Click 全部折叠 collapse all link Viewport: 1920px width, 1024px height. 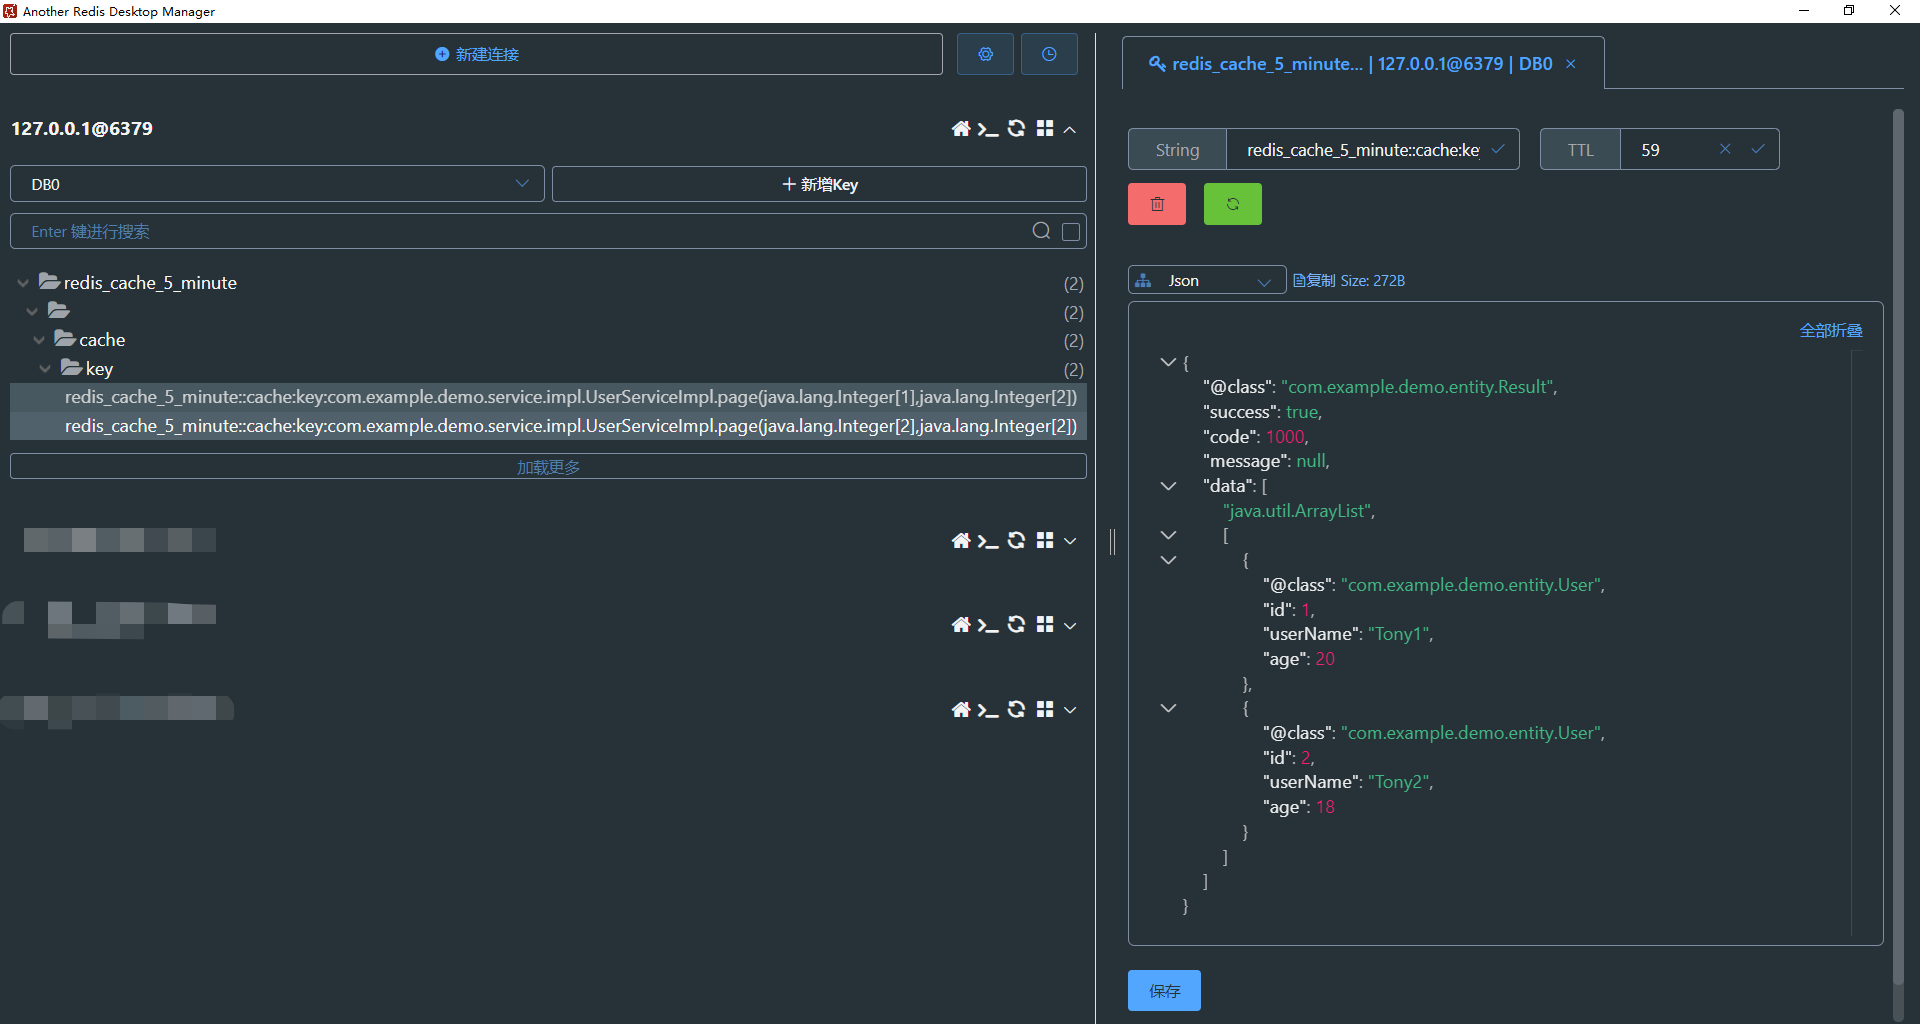1831,331
